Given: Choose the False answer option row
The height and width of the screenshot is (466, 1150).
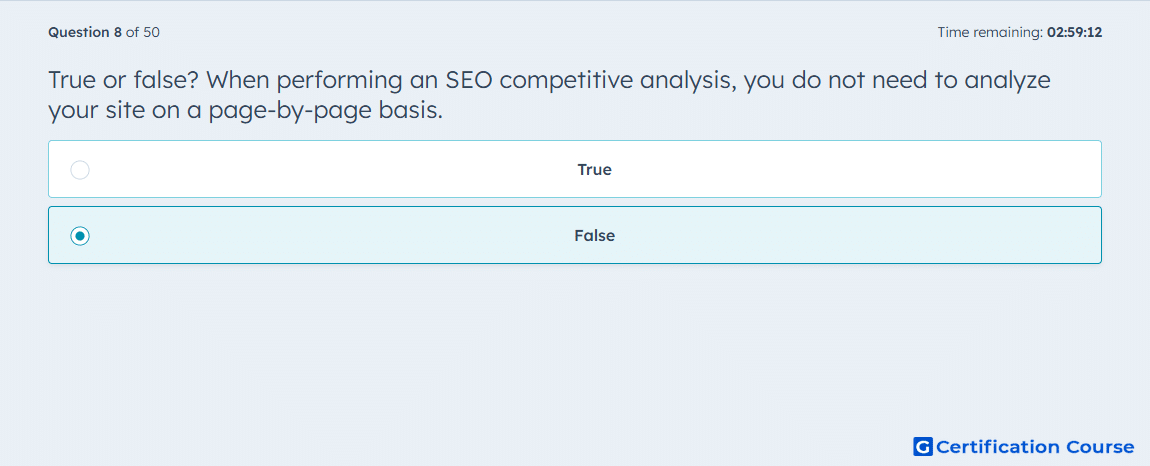Looking at the screenshot, I should [x=574, y=235].
